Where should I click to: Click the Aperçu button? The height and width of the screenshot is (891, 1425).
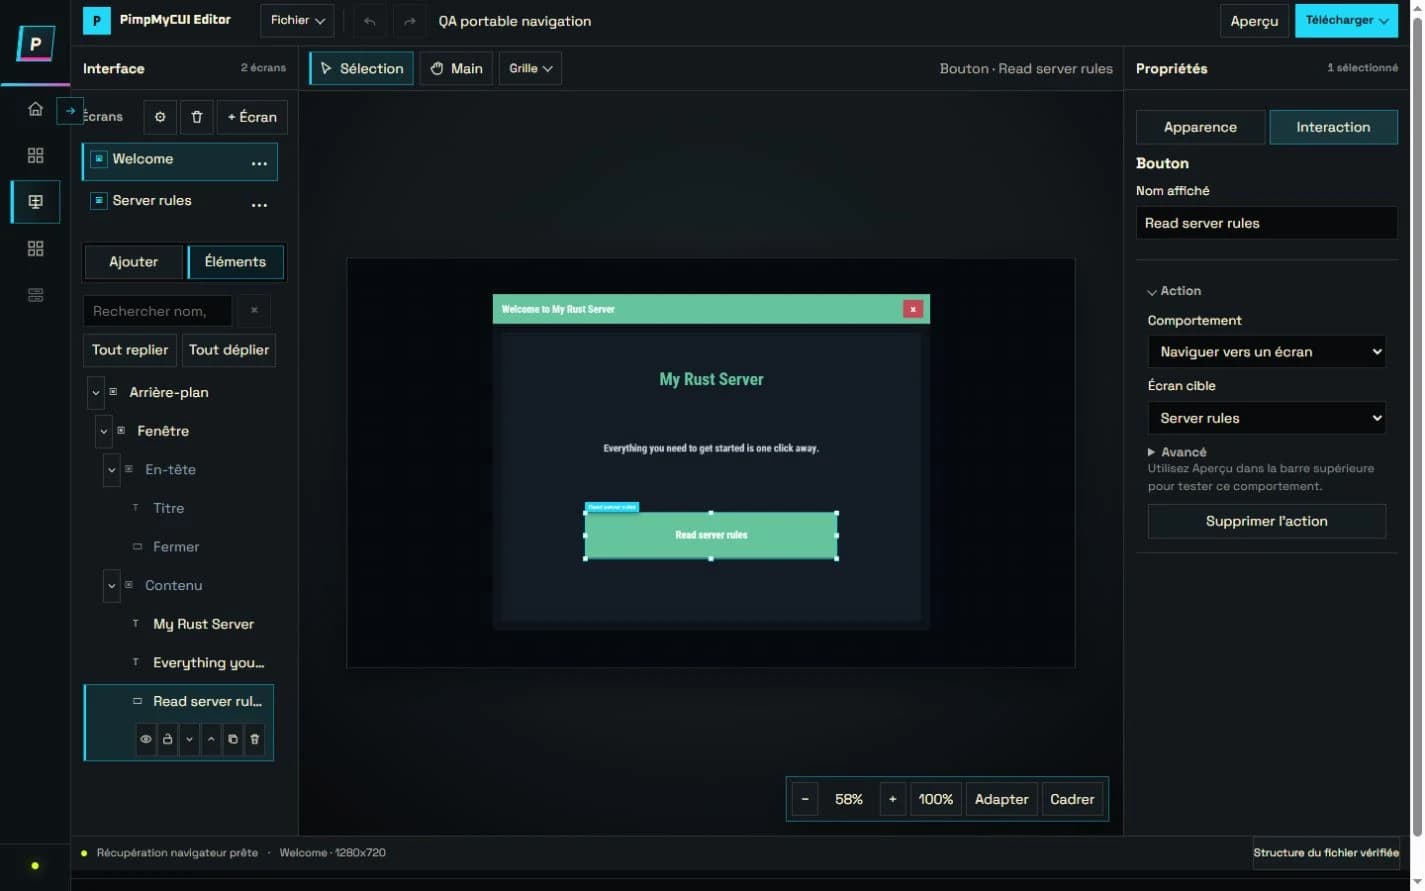[1254, 21]
